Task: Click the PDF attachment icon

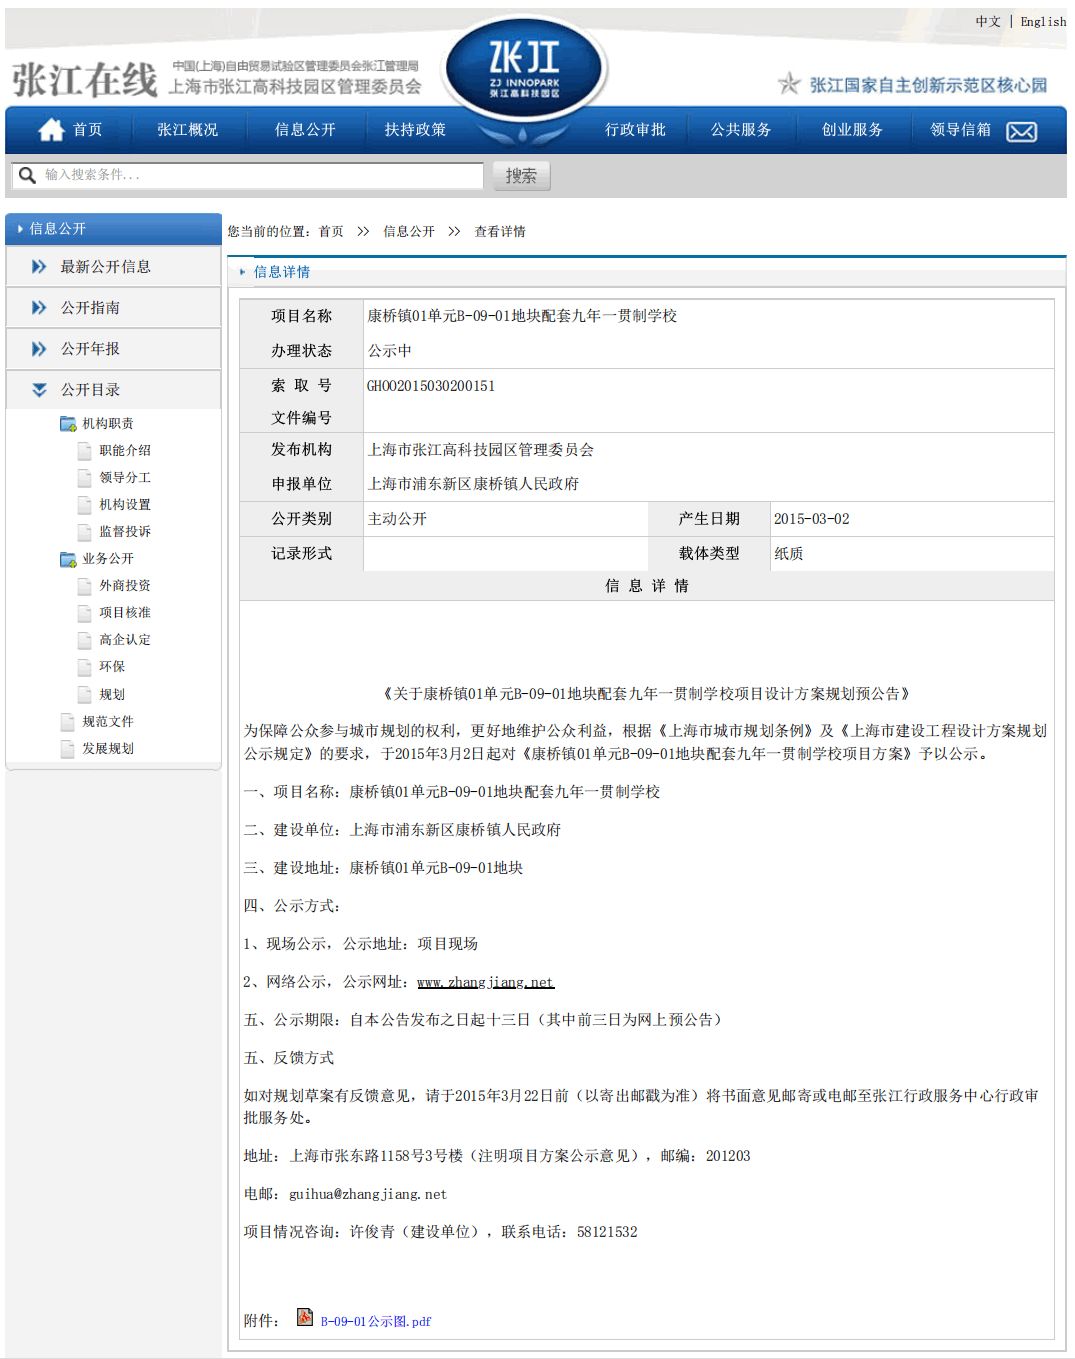Action: pyautogui.click(x=305, y=1317)
